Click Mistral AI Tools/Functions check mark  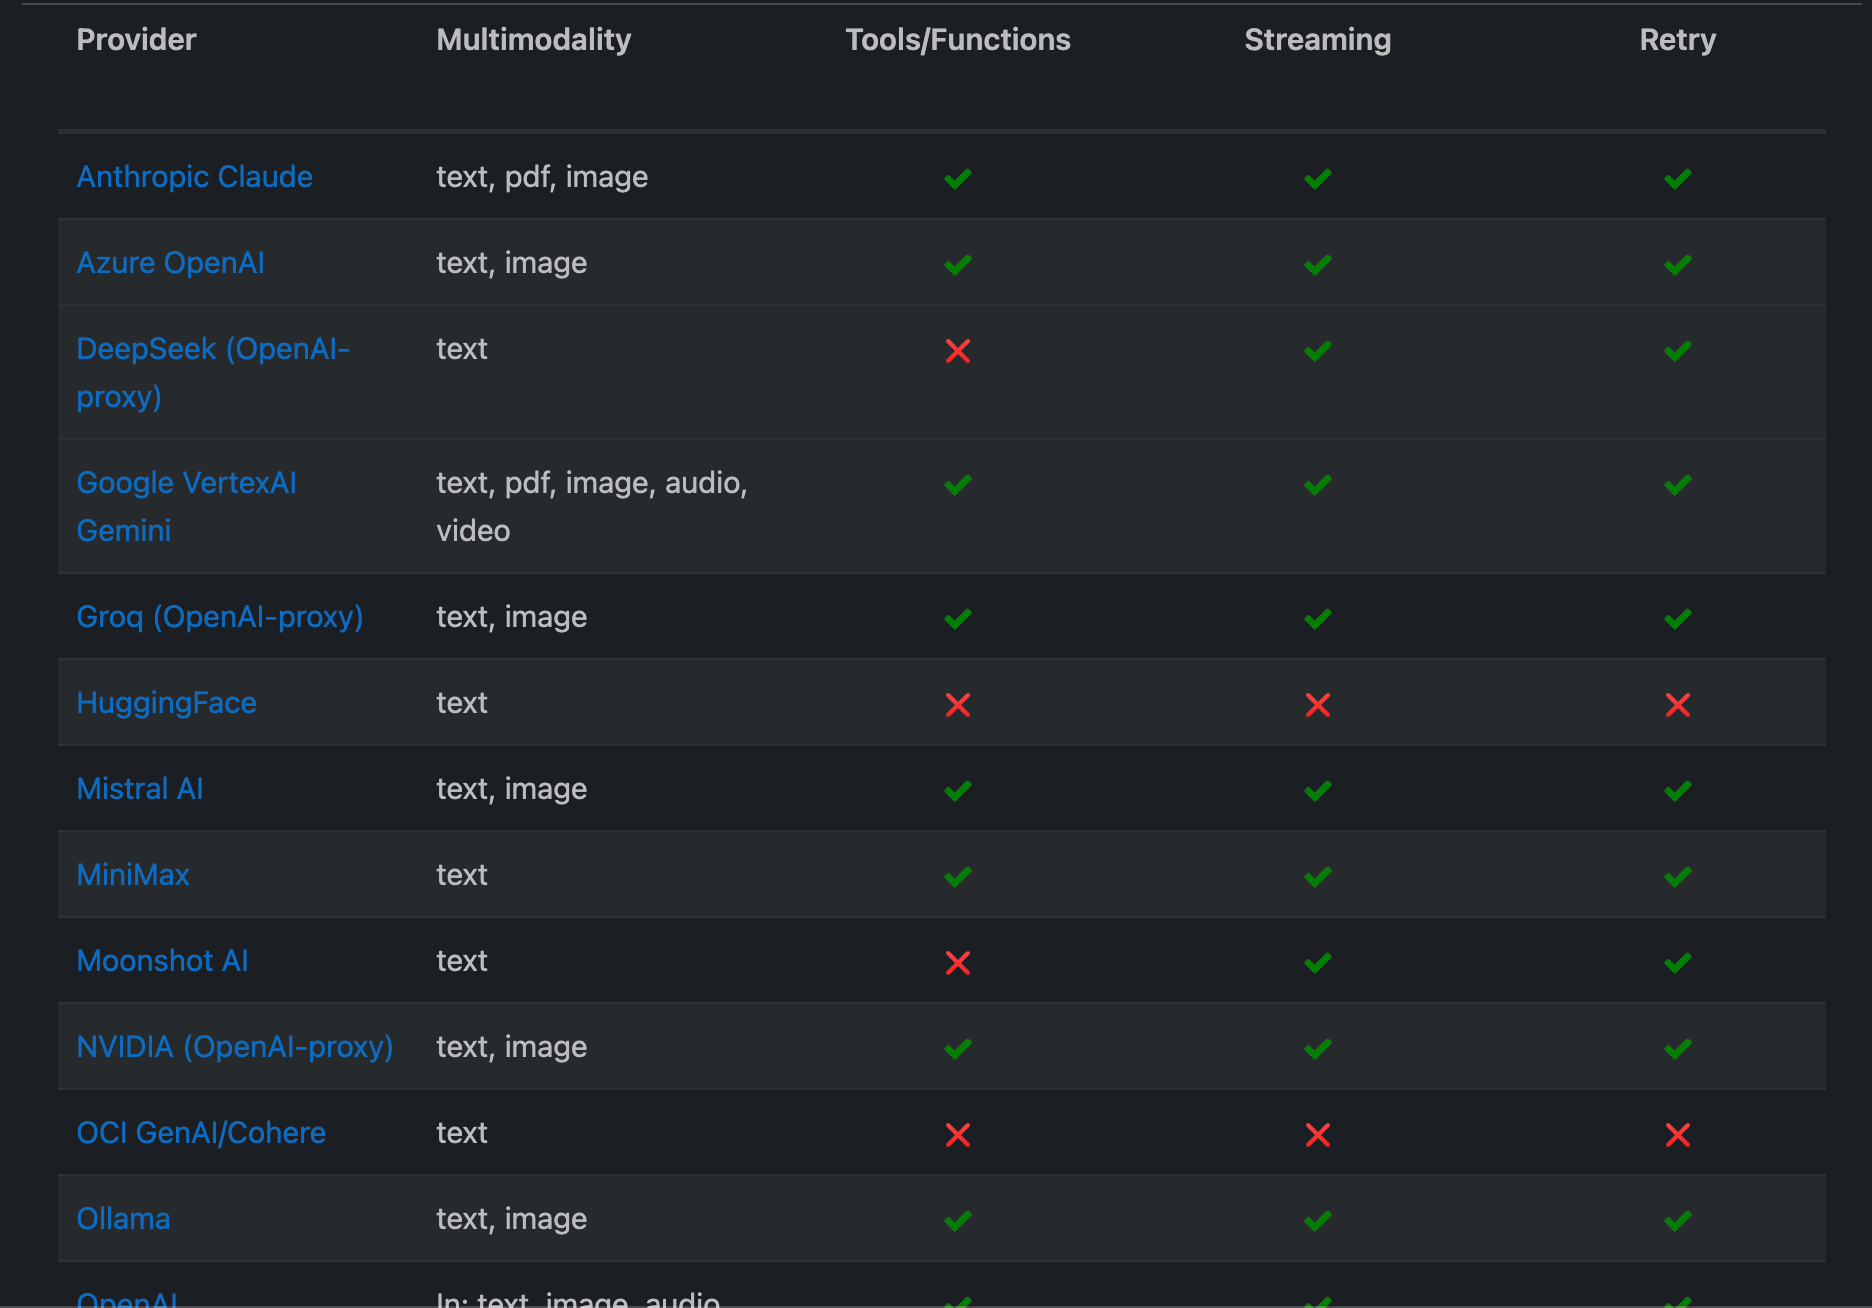pyautogui.click(x=958, y=791)
